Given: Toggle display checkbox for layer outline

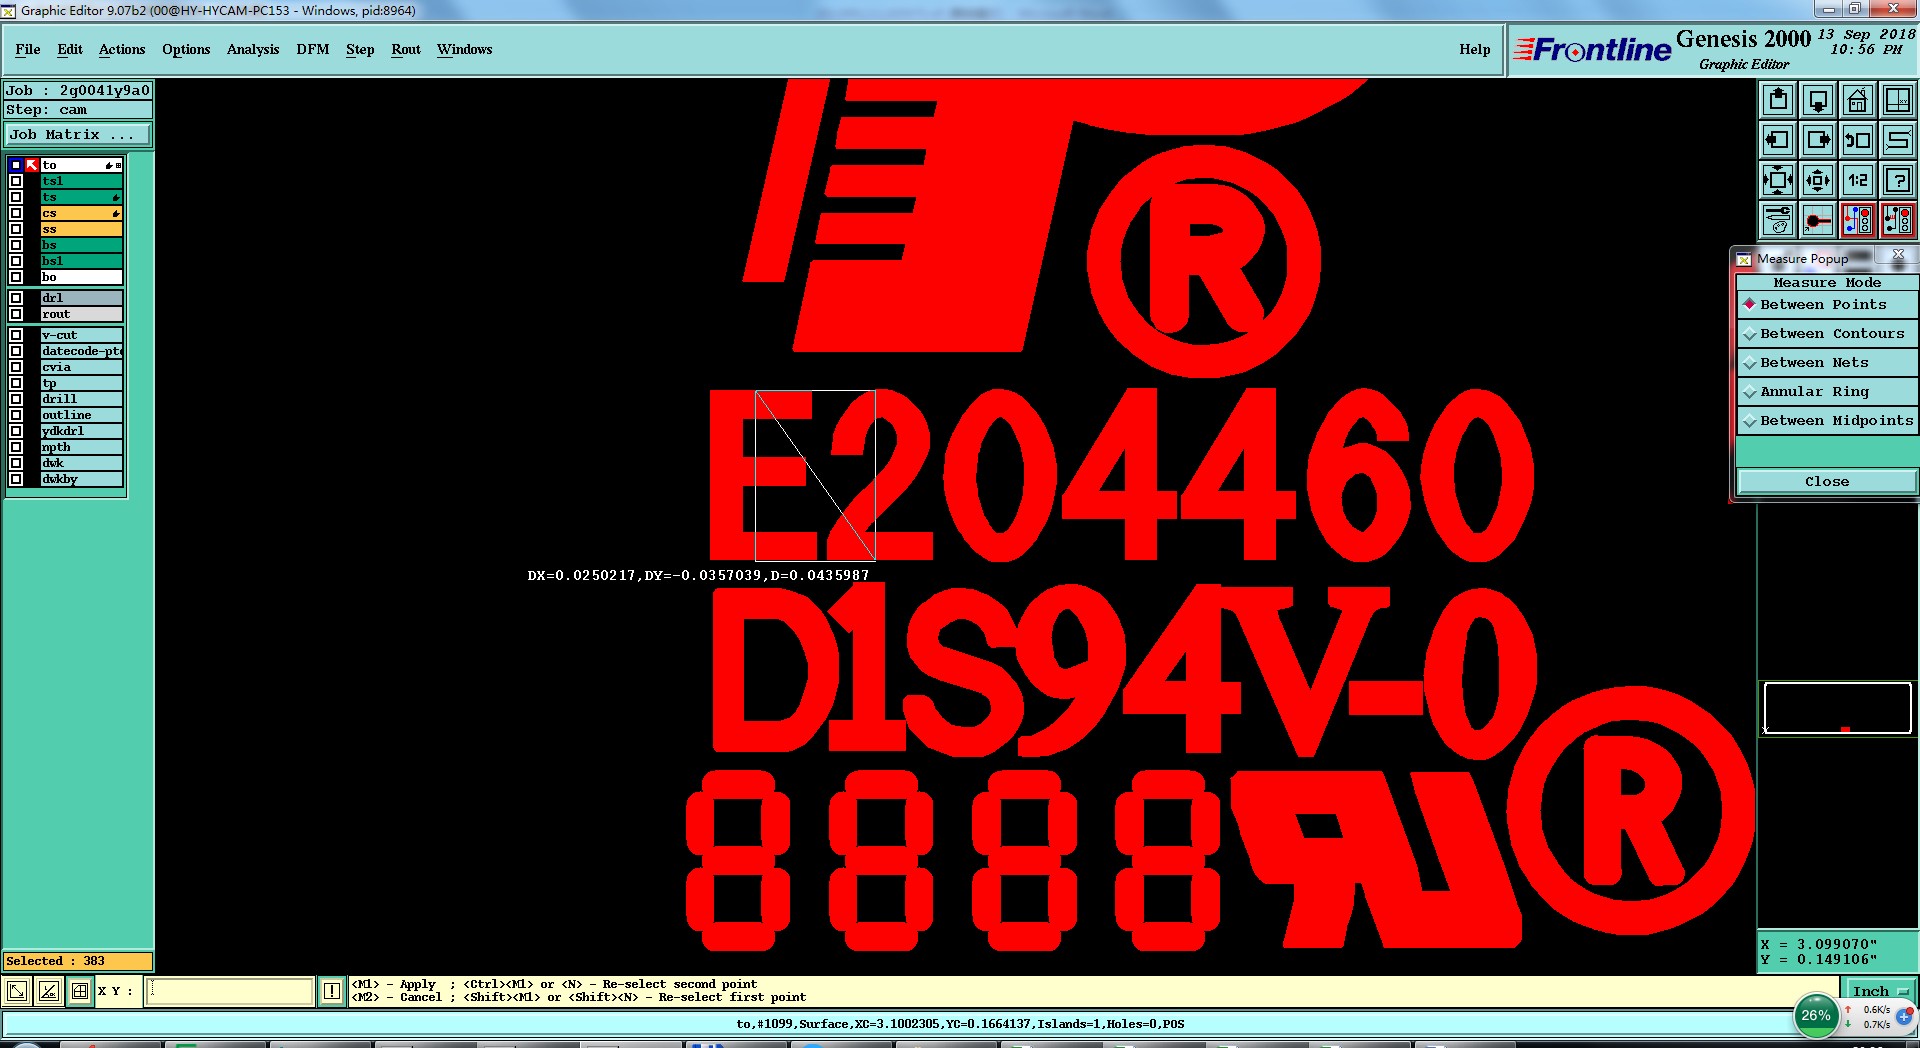Looking at the screenshot, I should 16,415.
